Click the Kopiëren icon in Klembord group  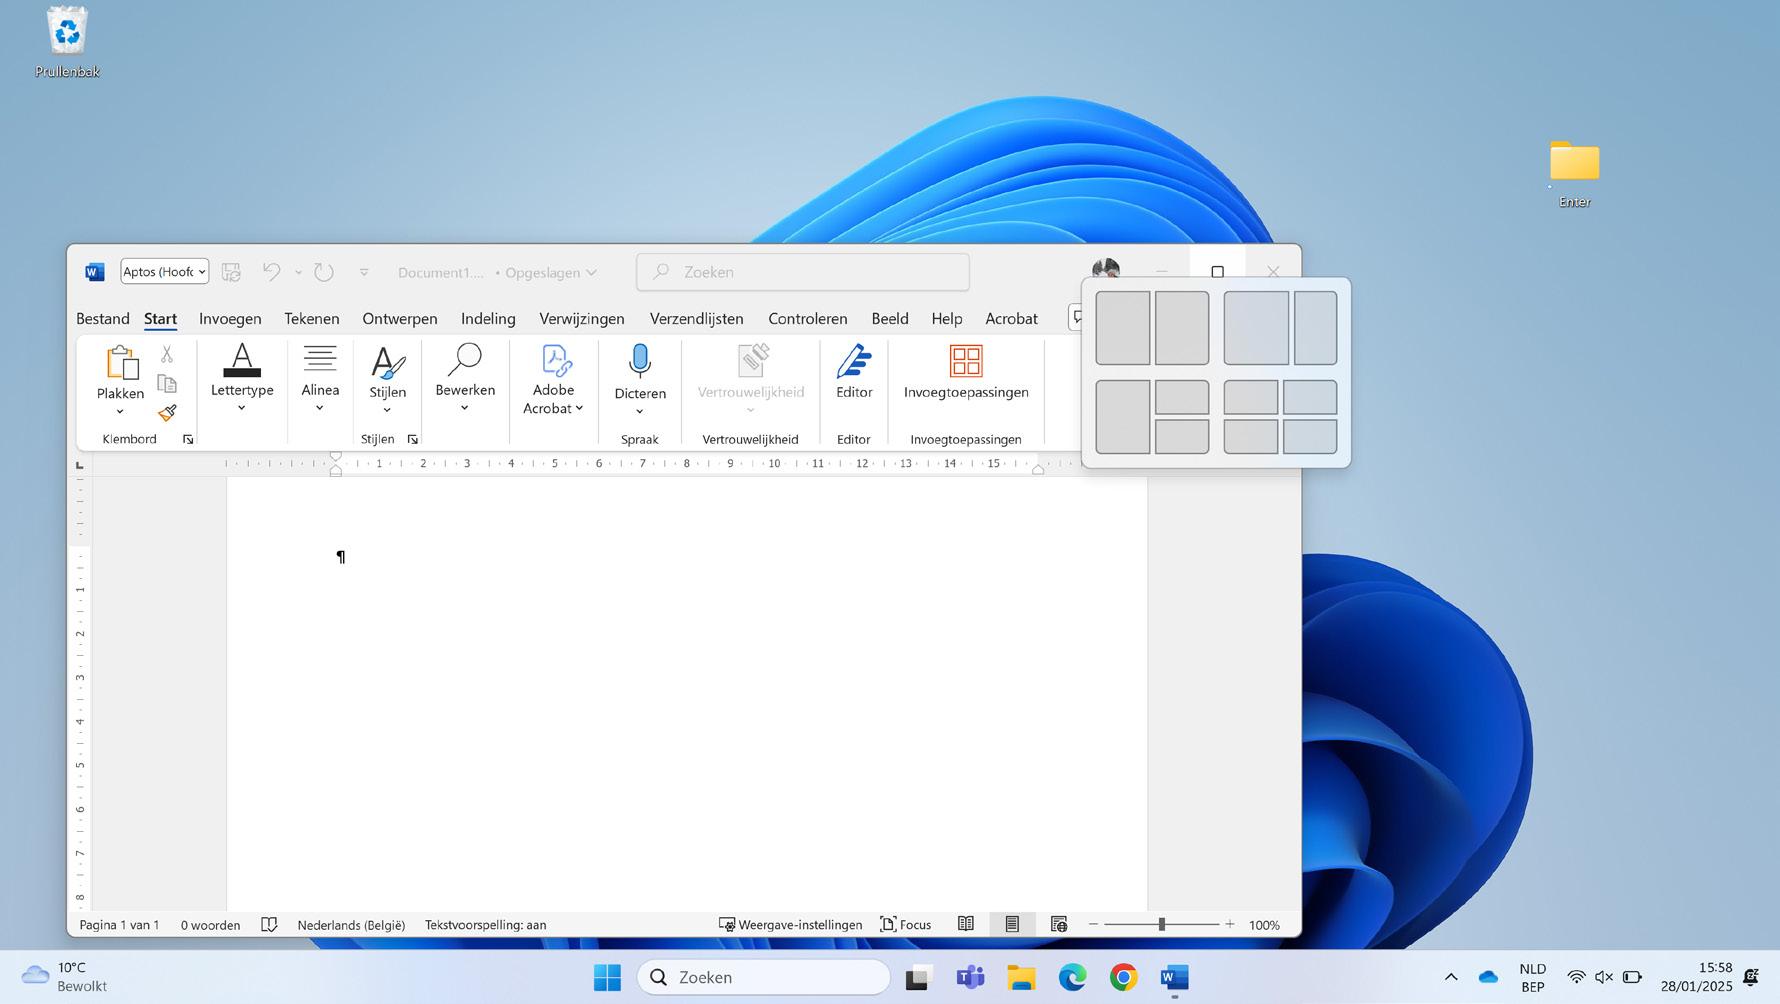(167, 384)
